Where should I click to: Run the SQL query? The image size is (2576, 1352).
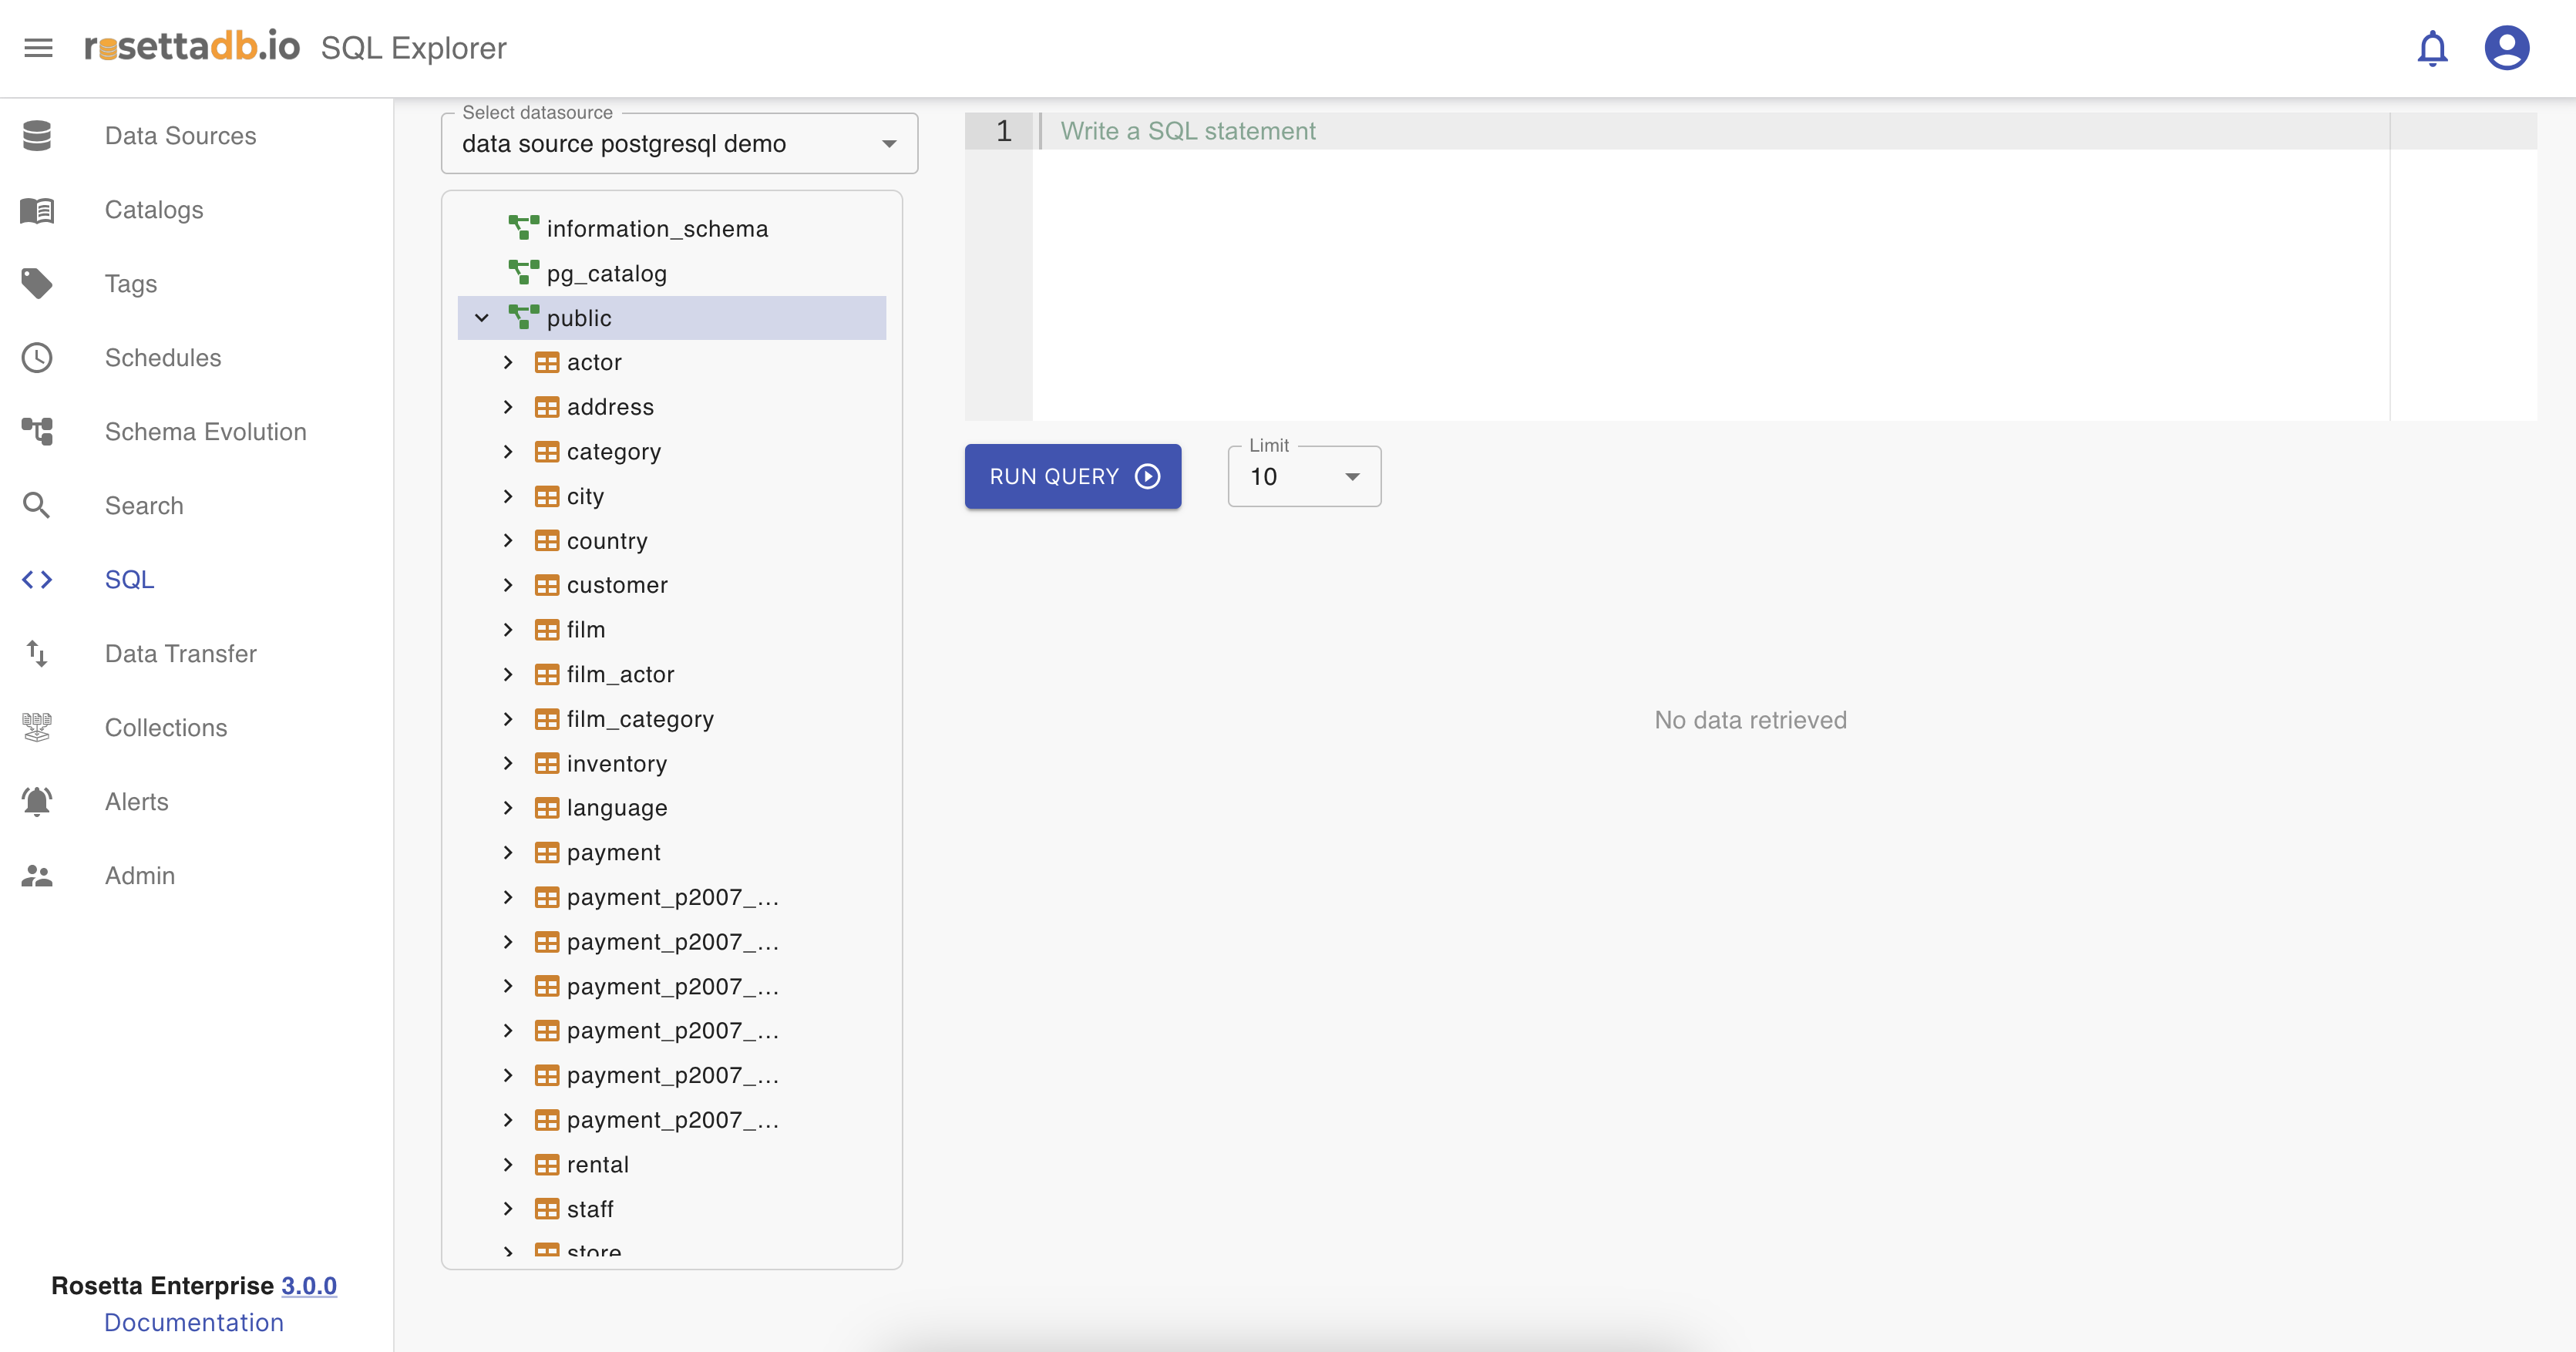pyautogui.click(x=1072, y=477)
